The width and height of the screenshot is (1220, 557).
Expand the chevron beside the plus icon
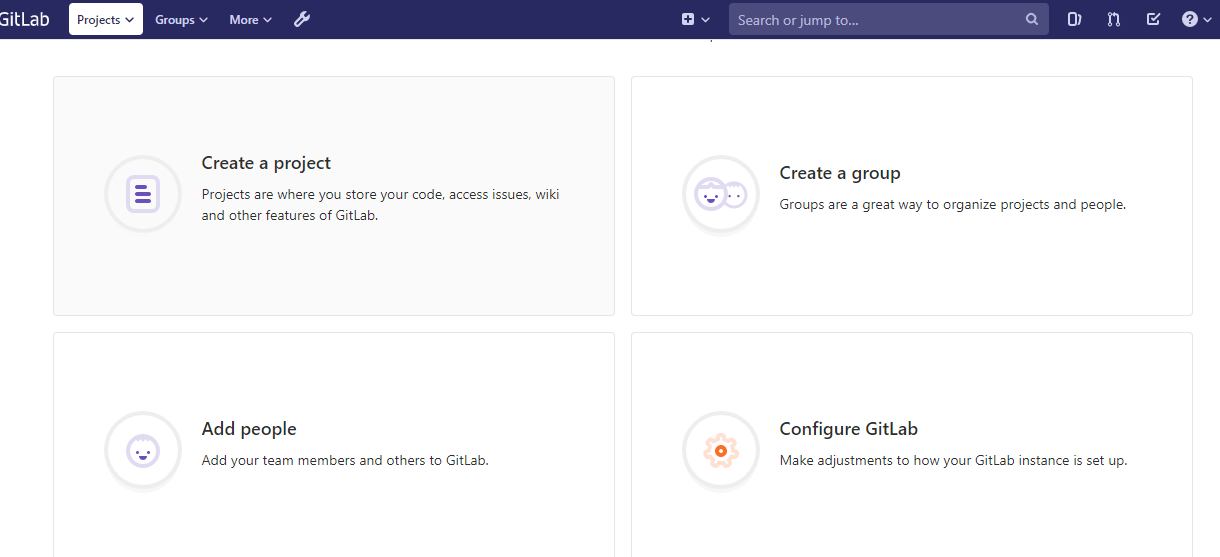coord(706,20)
